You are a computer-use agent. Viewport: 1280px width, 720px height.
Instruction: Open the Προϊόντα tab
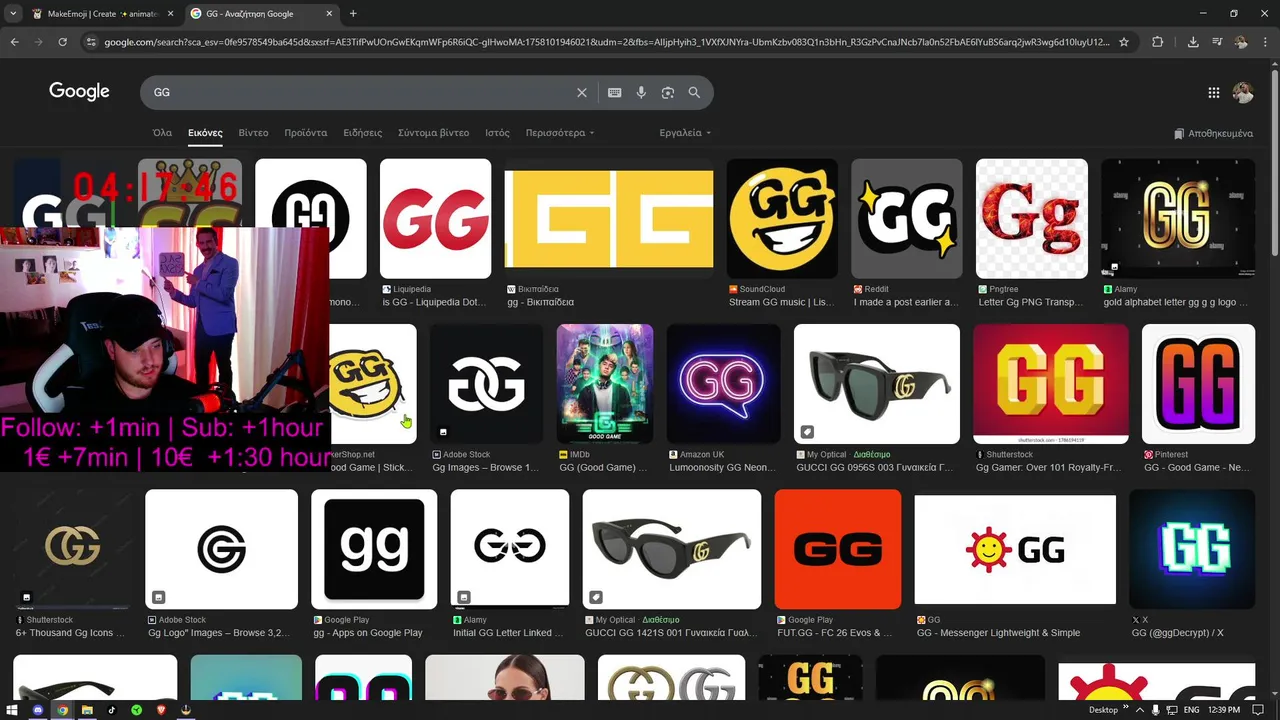(305, 133)
